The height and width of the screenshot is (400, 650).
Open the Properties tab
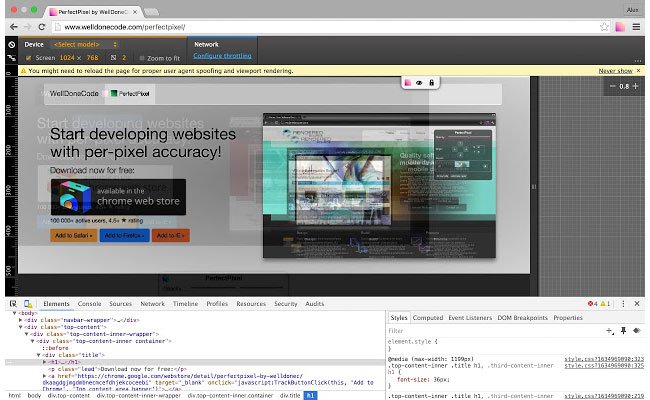pyautogui.click(x=568, y=318)
